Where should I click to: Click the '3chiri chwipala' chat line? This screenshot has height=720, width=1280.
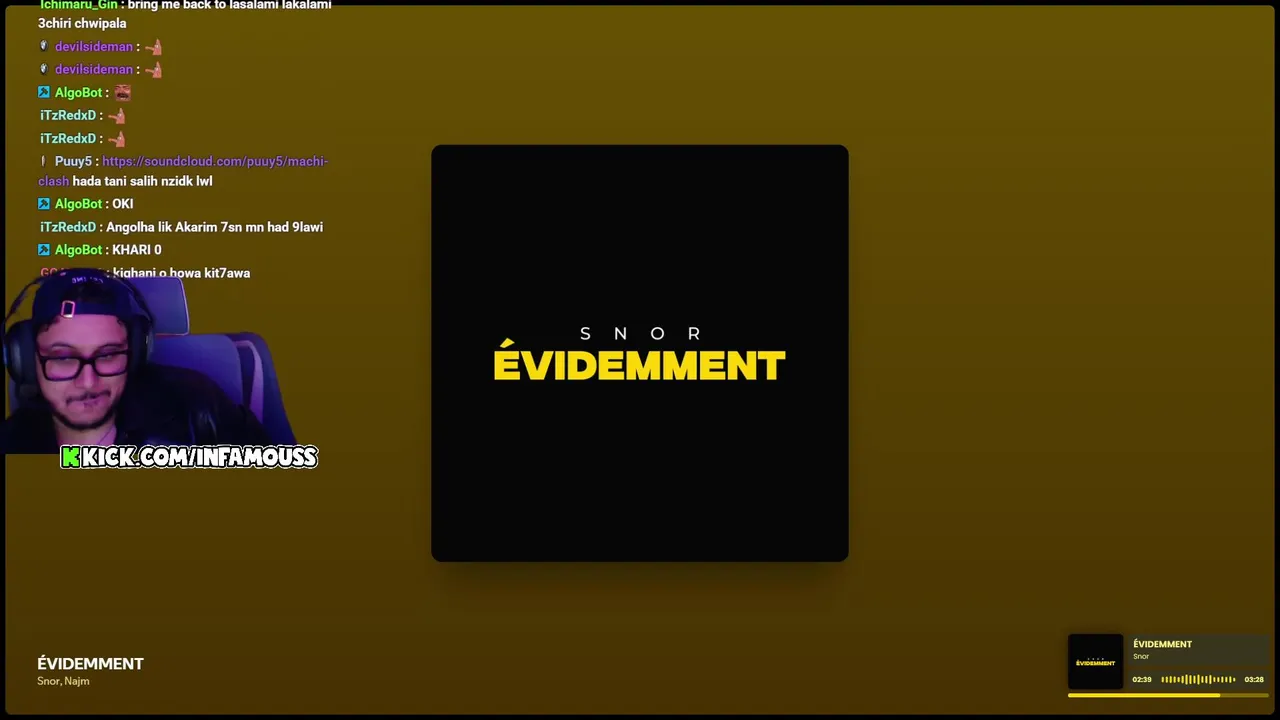click(x=82, y=24)
